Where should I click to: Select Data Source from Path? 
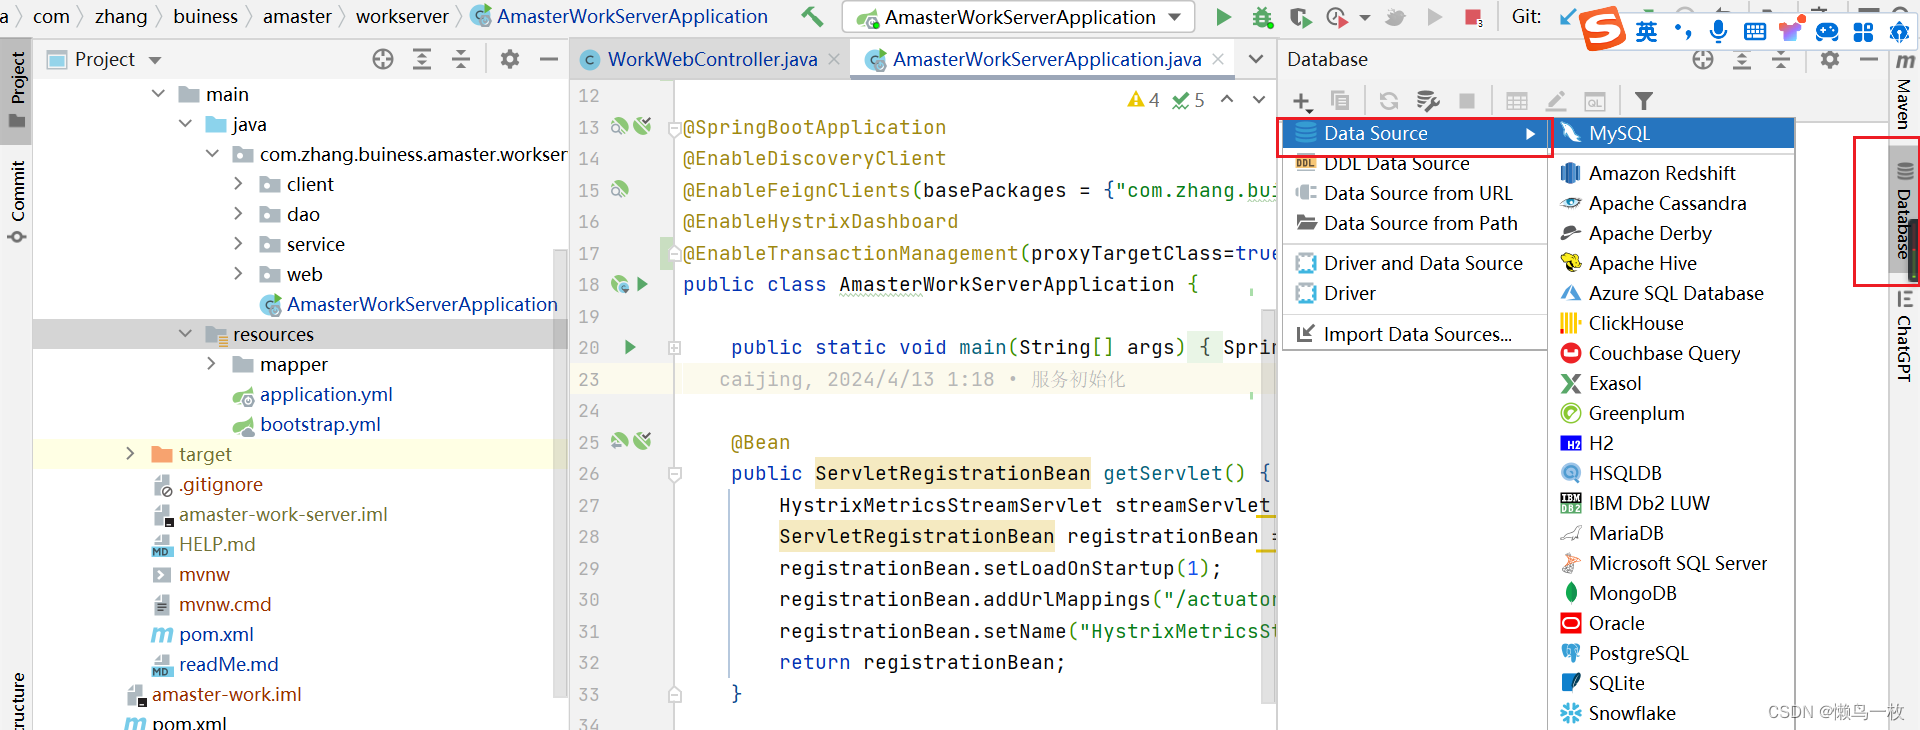click(x=1414, y=223)
